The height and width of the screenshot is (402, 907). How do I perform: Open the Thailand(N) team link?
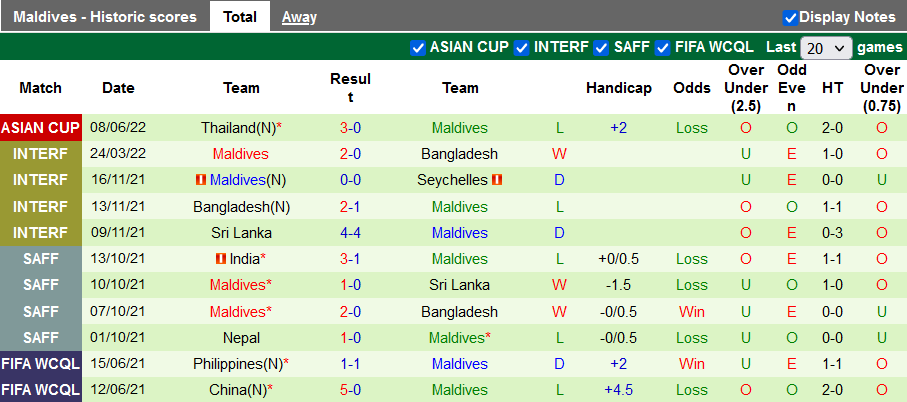point(237,128)
